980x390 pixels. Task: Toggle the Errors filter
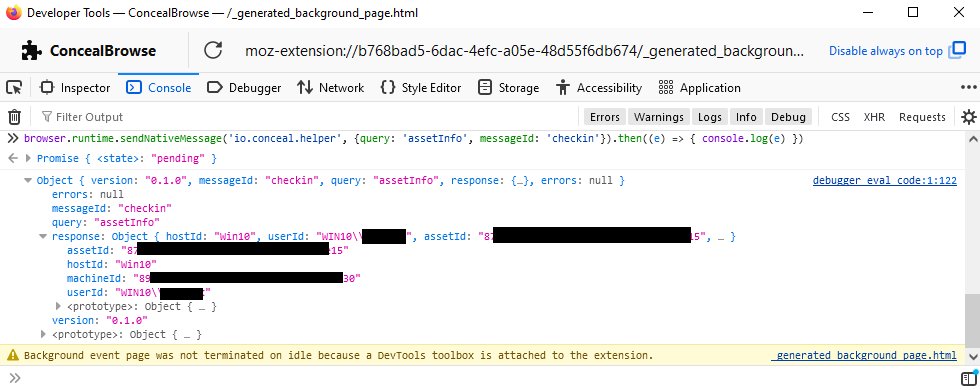[604, 117]
